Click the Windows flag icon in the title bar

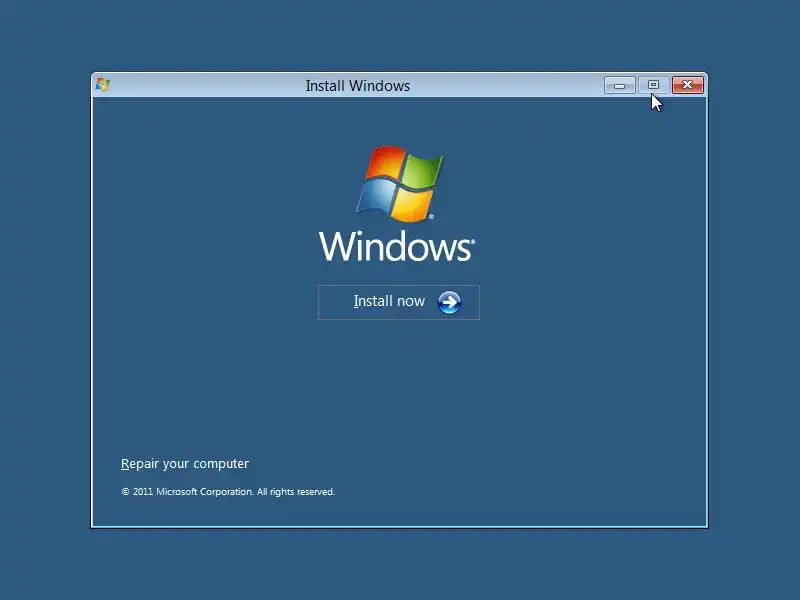coord(103,85)
